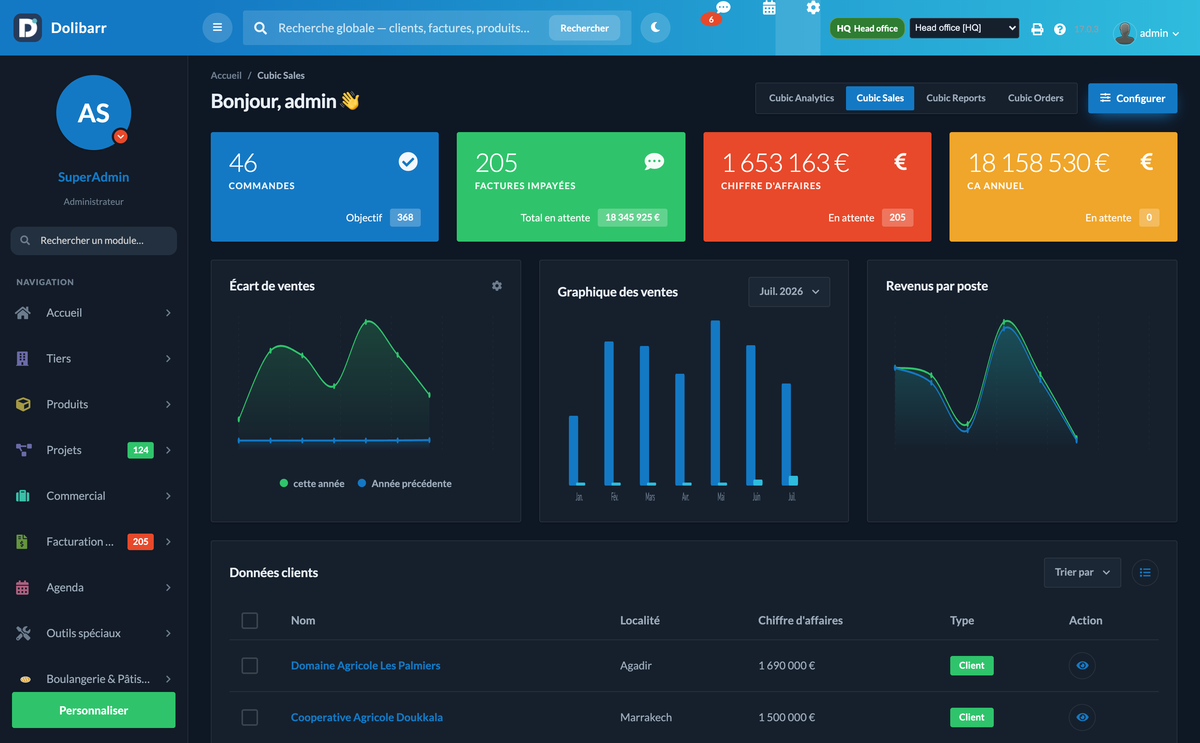1200x743 pixels.
Task: Expand the Tiers sidebar chevron
Action: tap(168, 358)
